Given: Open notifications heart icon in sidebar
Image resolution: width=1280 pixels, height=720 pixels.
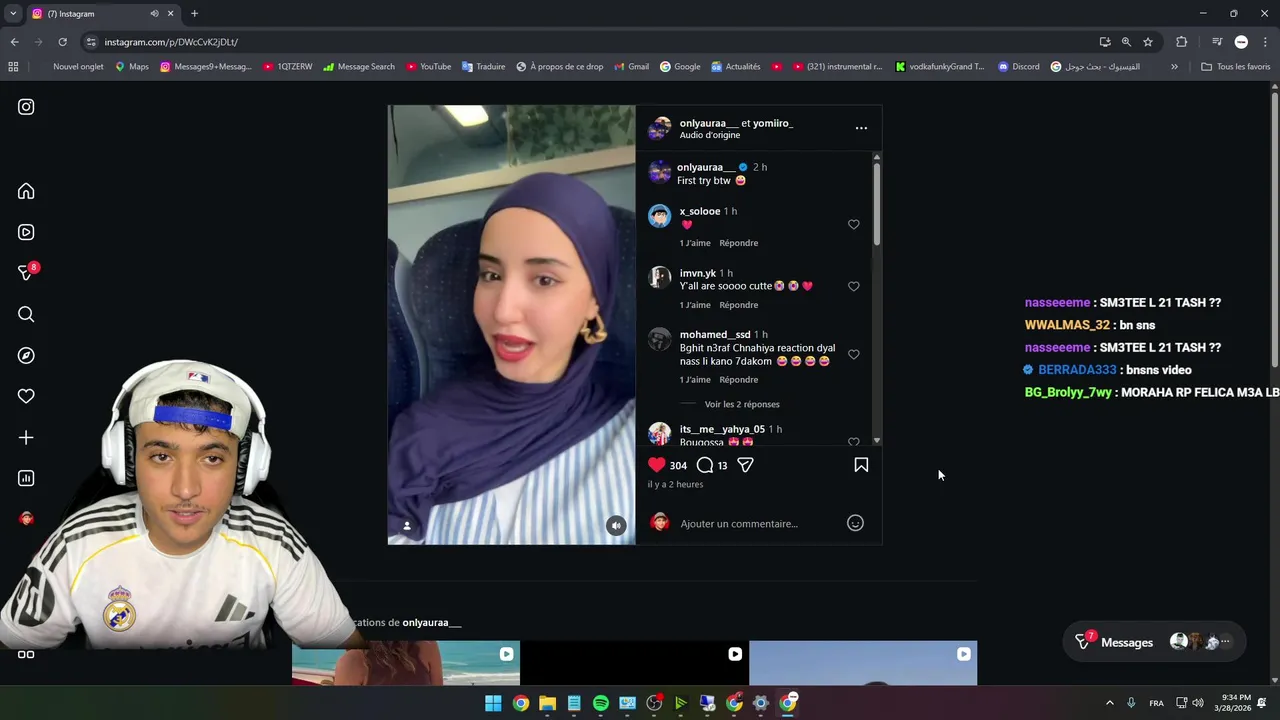Looking at the screenshot, I should click(26, 396).
